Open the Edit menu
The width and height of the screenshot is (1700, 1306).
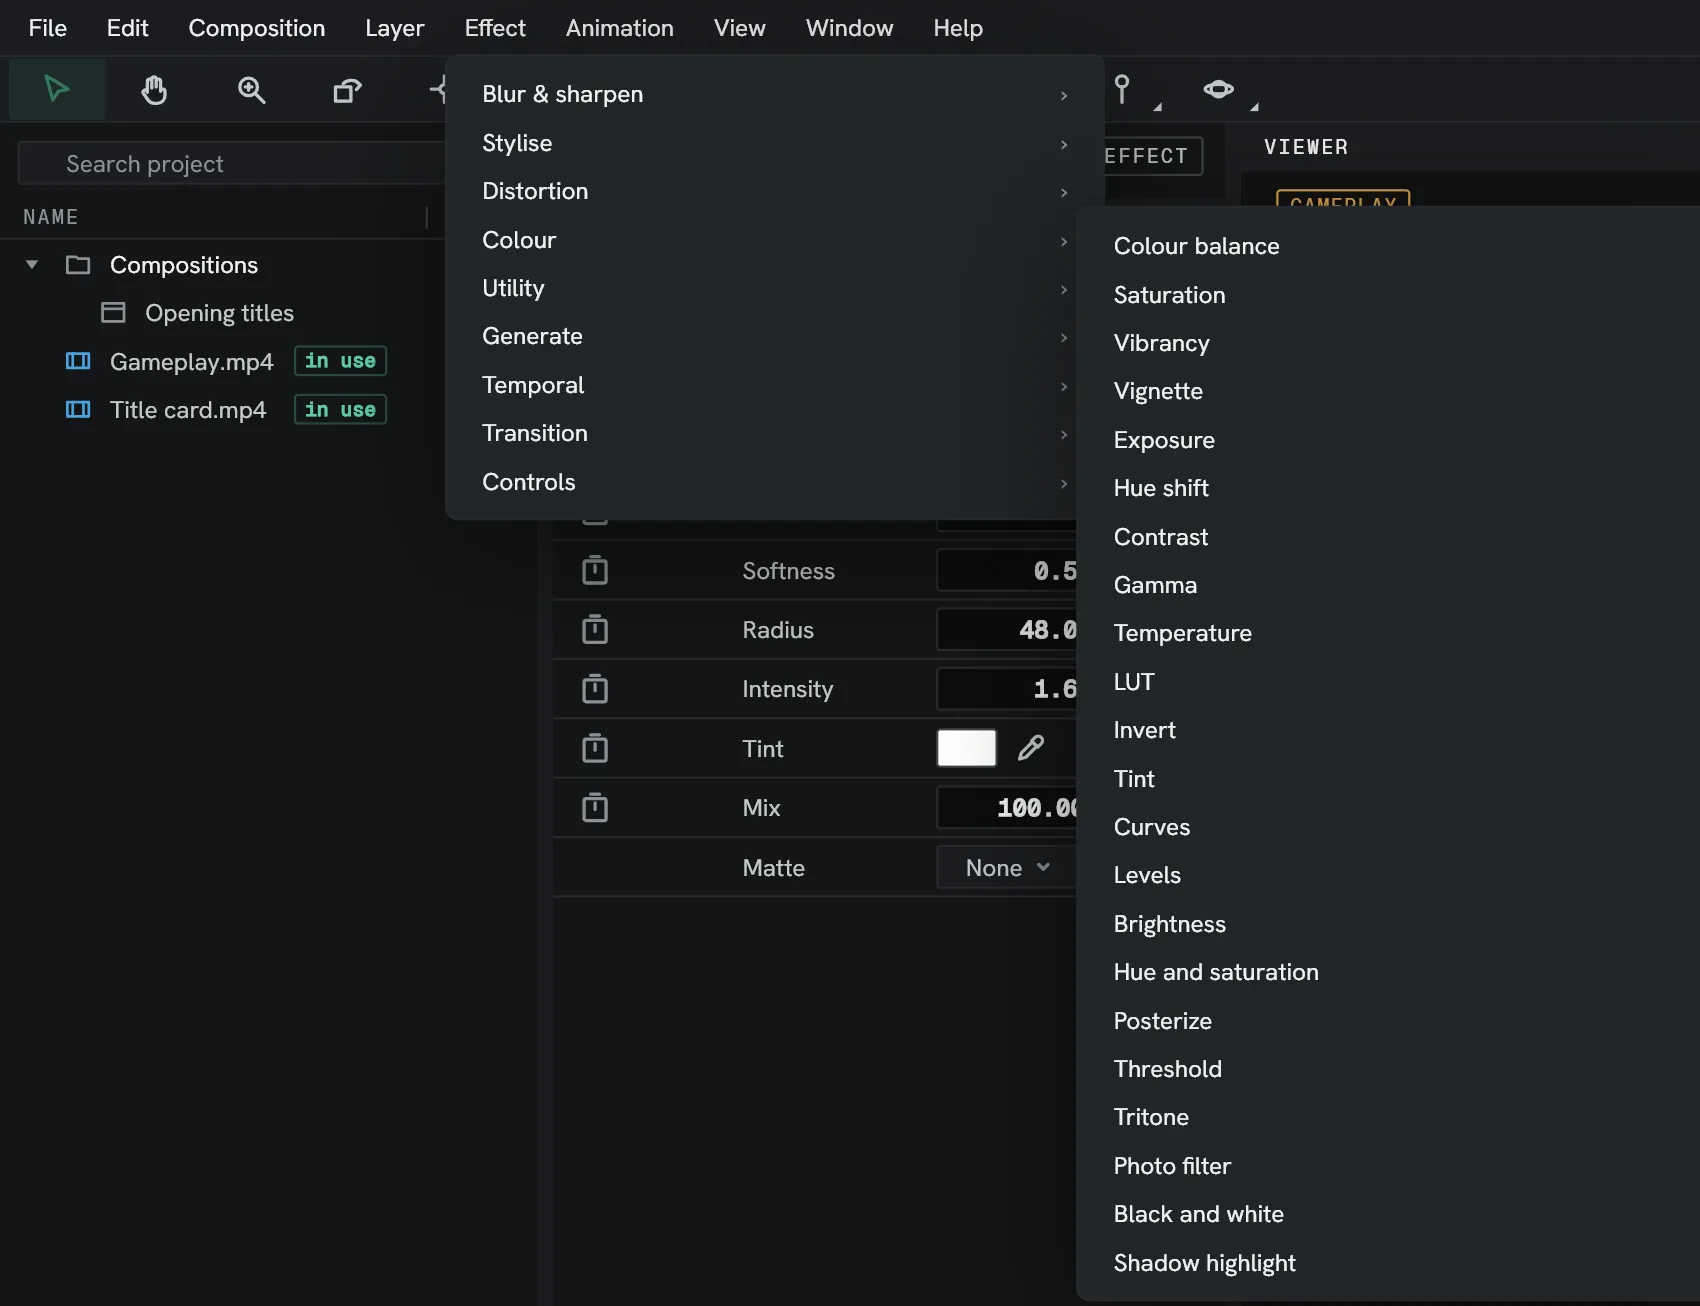coord(128,28)
